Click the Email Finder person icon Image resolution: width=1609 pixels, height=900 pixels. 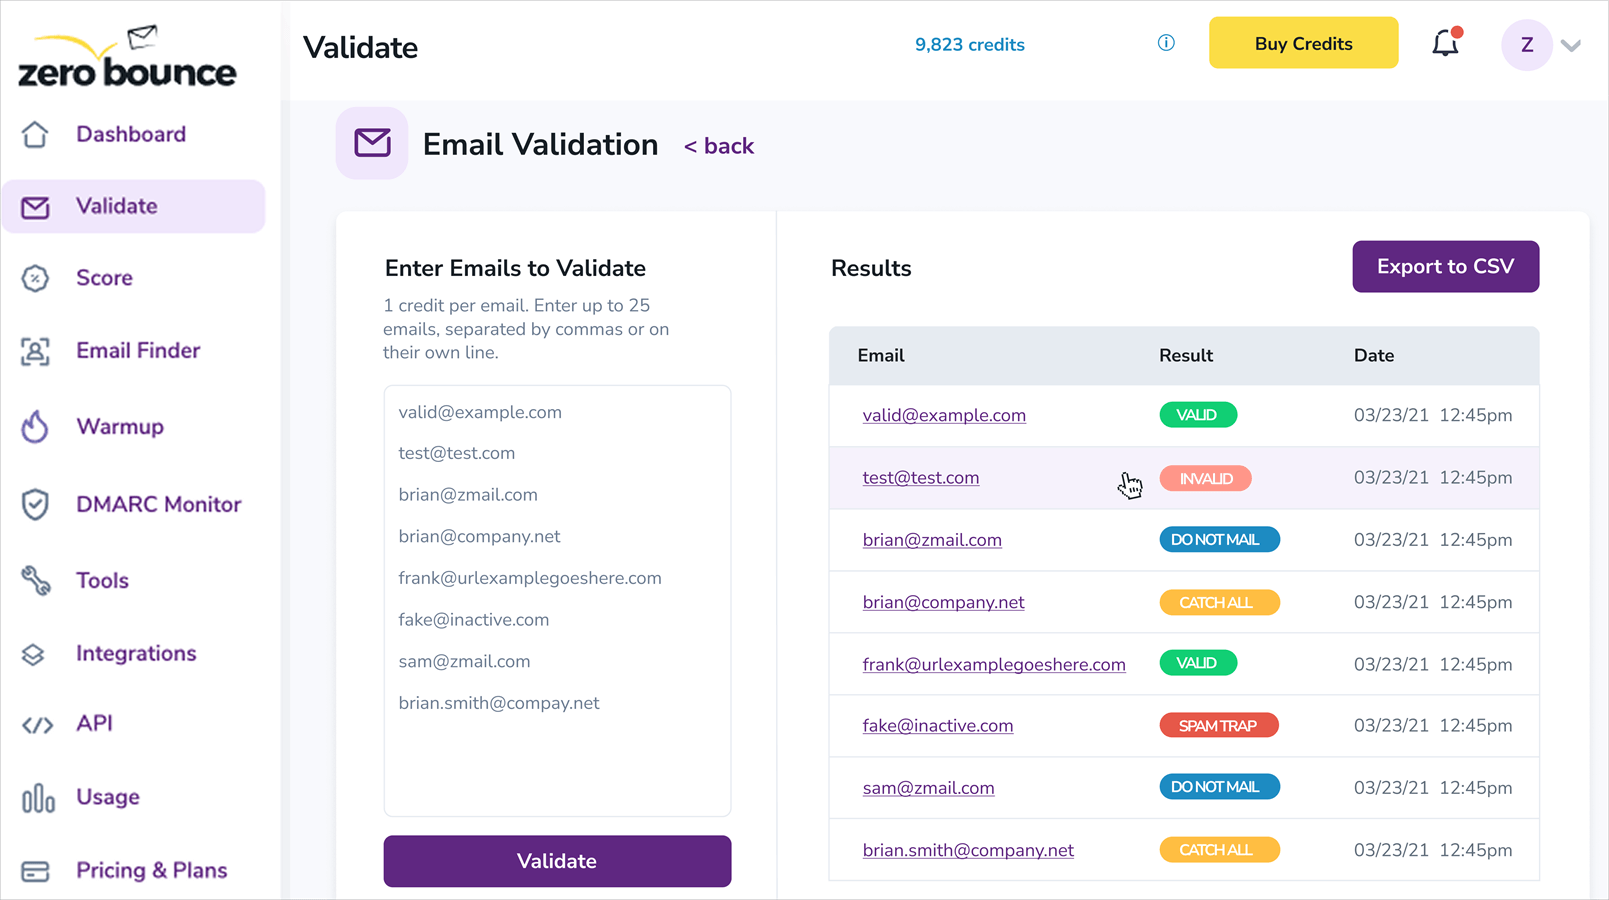click(35, 351)
